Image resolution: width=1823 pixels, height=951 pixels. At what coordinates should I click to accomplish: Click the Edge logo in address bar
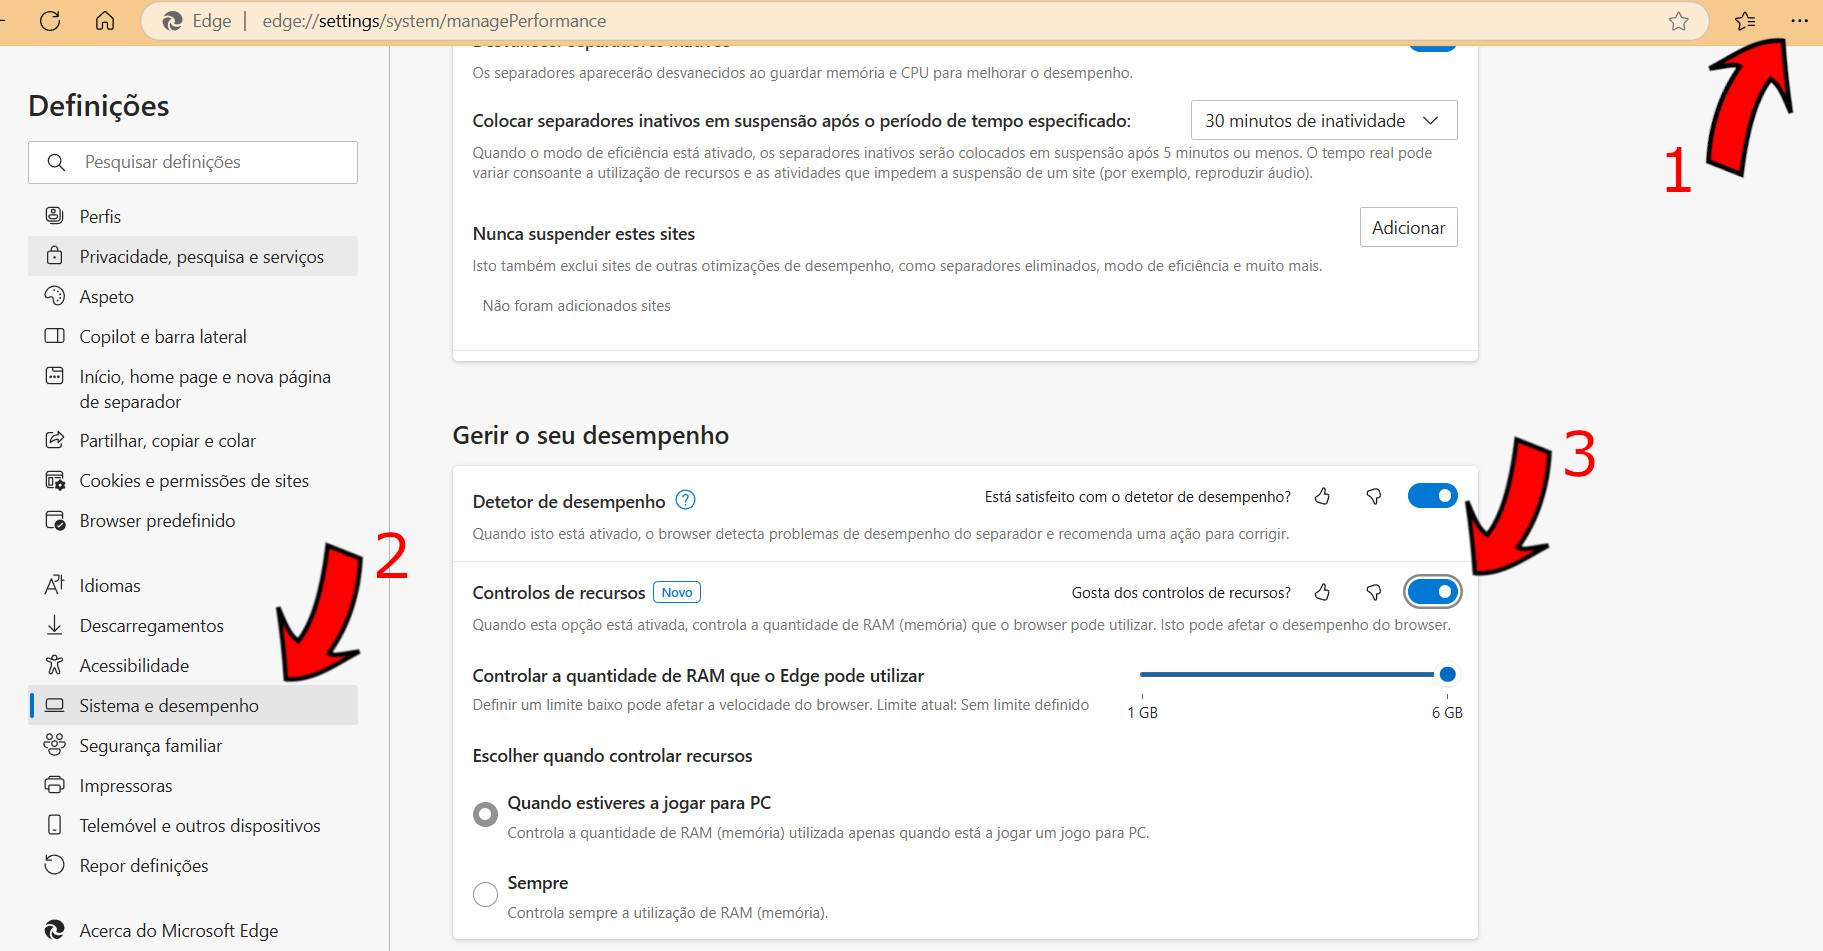172,21
